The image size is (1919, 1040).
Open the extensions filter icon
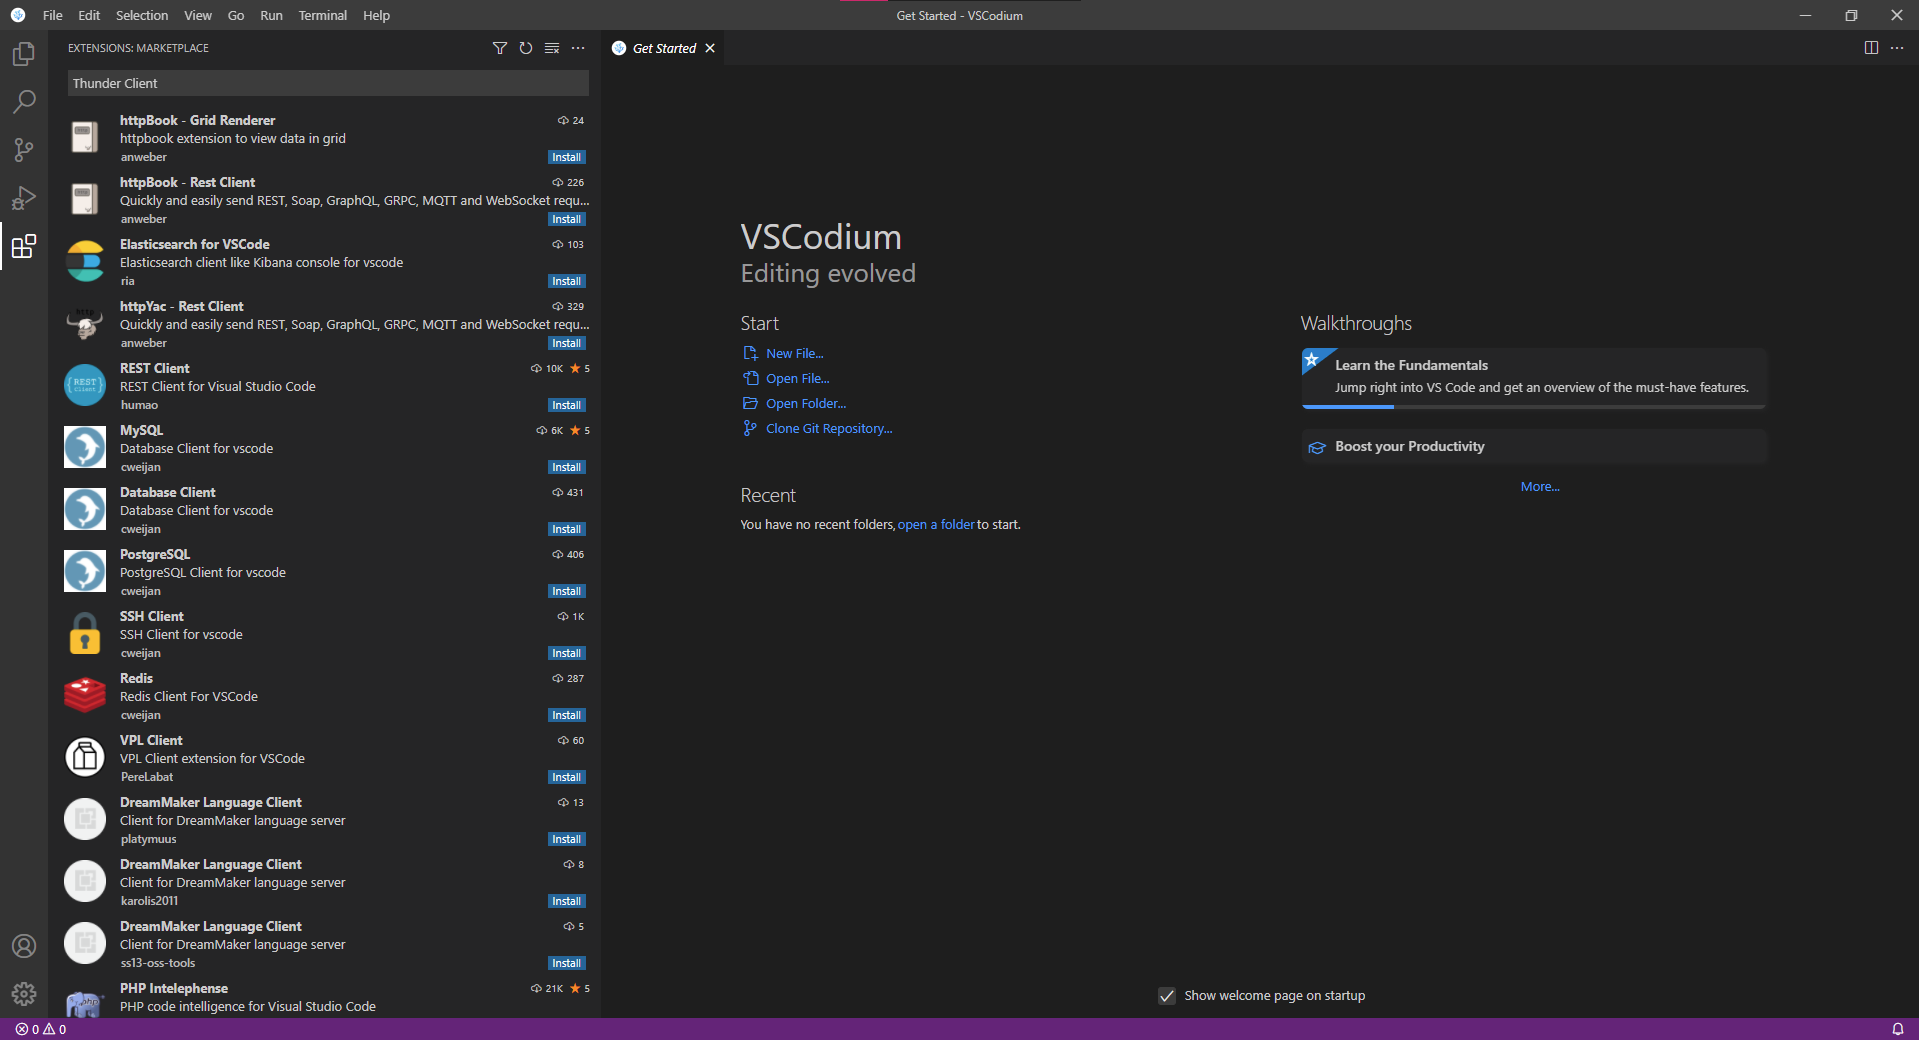pyautogui.click(x=499, y=48)
